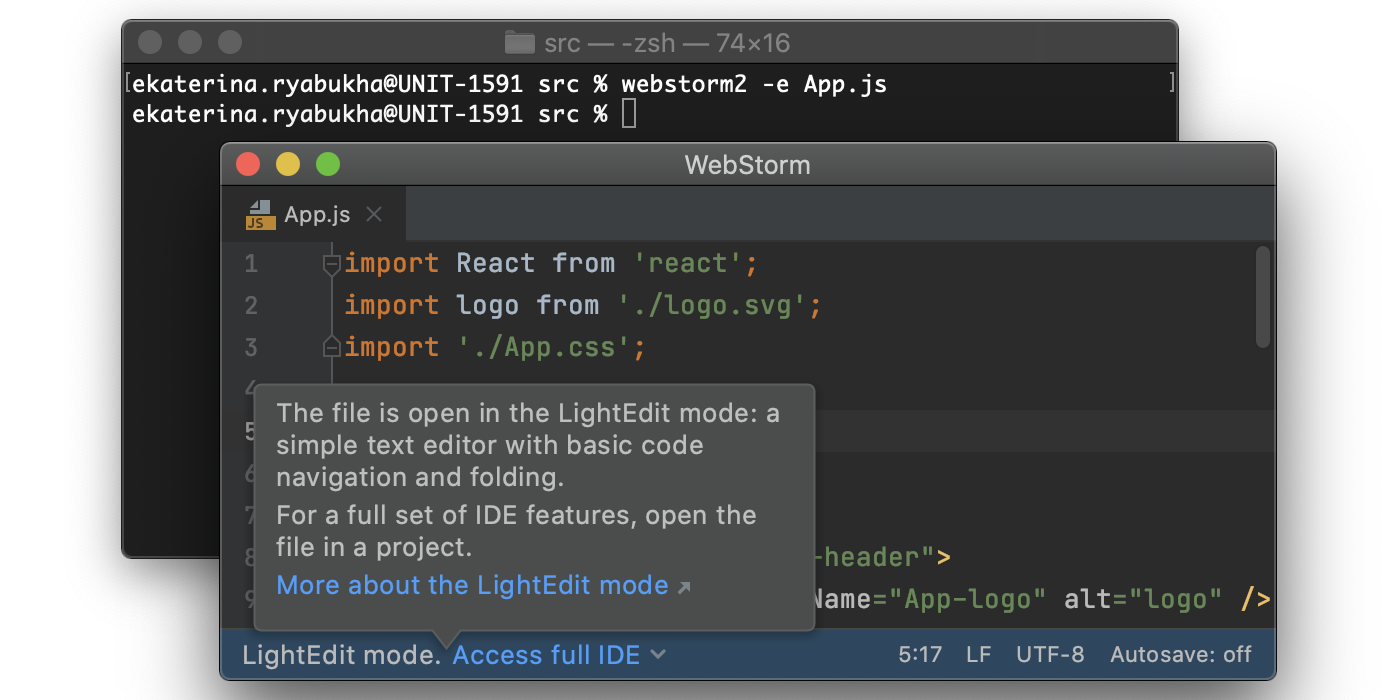Toggle Autosave: off in status bar
This screenshot has width=1400, height=700.
pos(1181,655)
